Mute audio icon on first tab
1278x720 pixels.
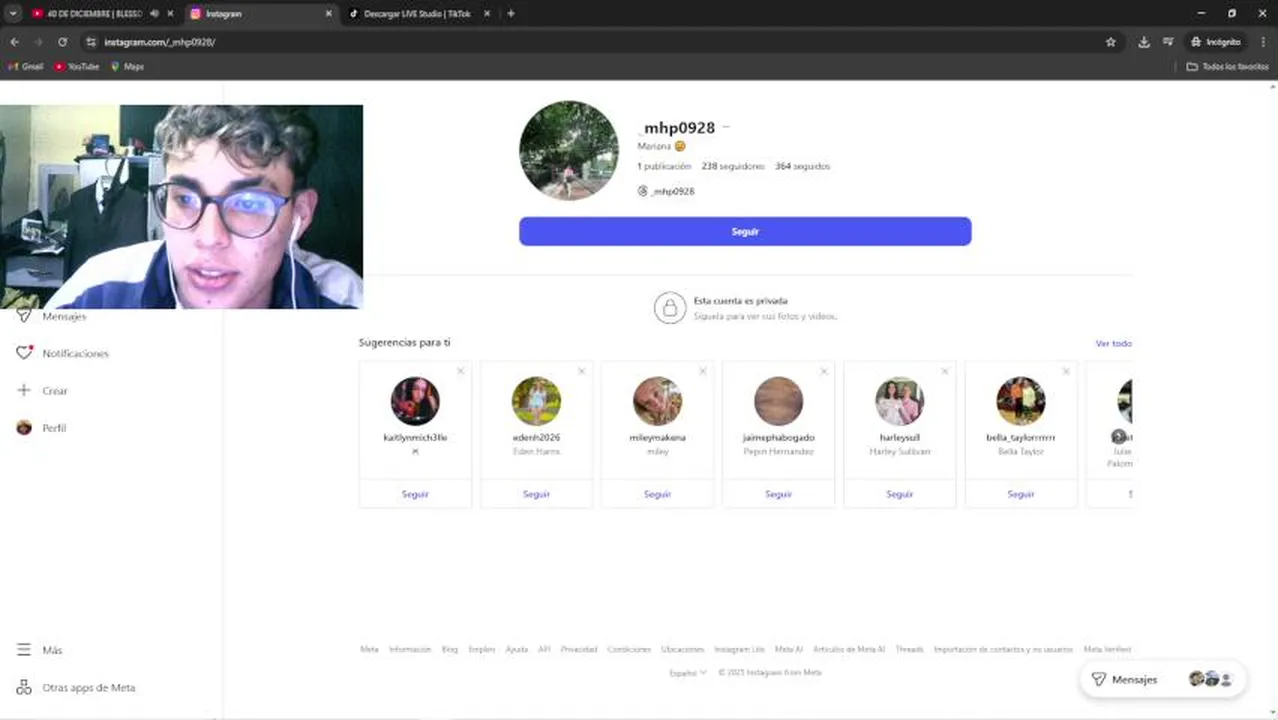pos(154,14)
